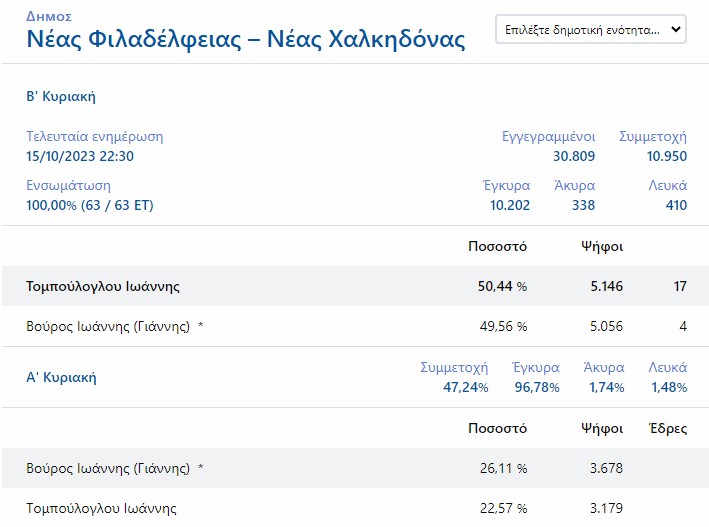This screenshot has width=709, height=527.
Task: Click the Εγγεγραμμένοι label
Action: point(549,136)
